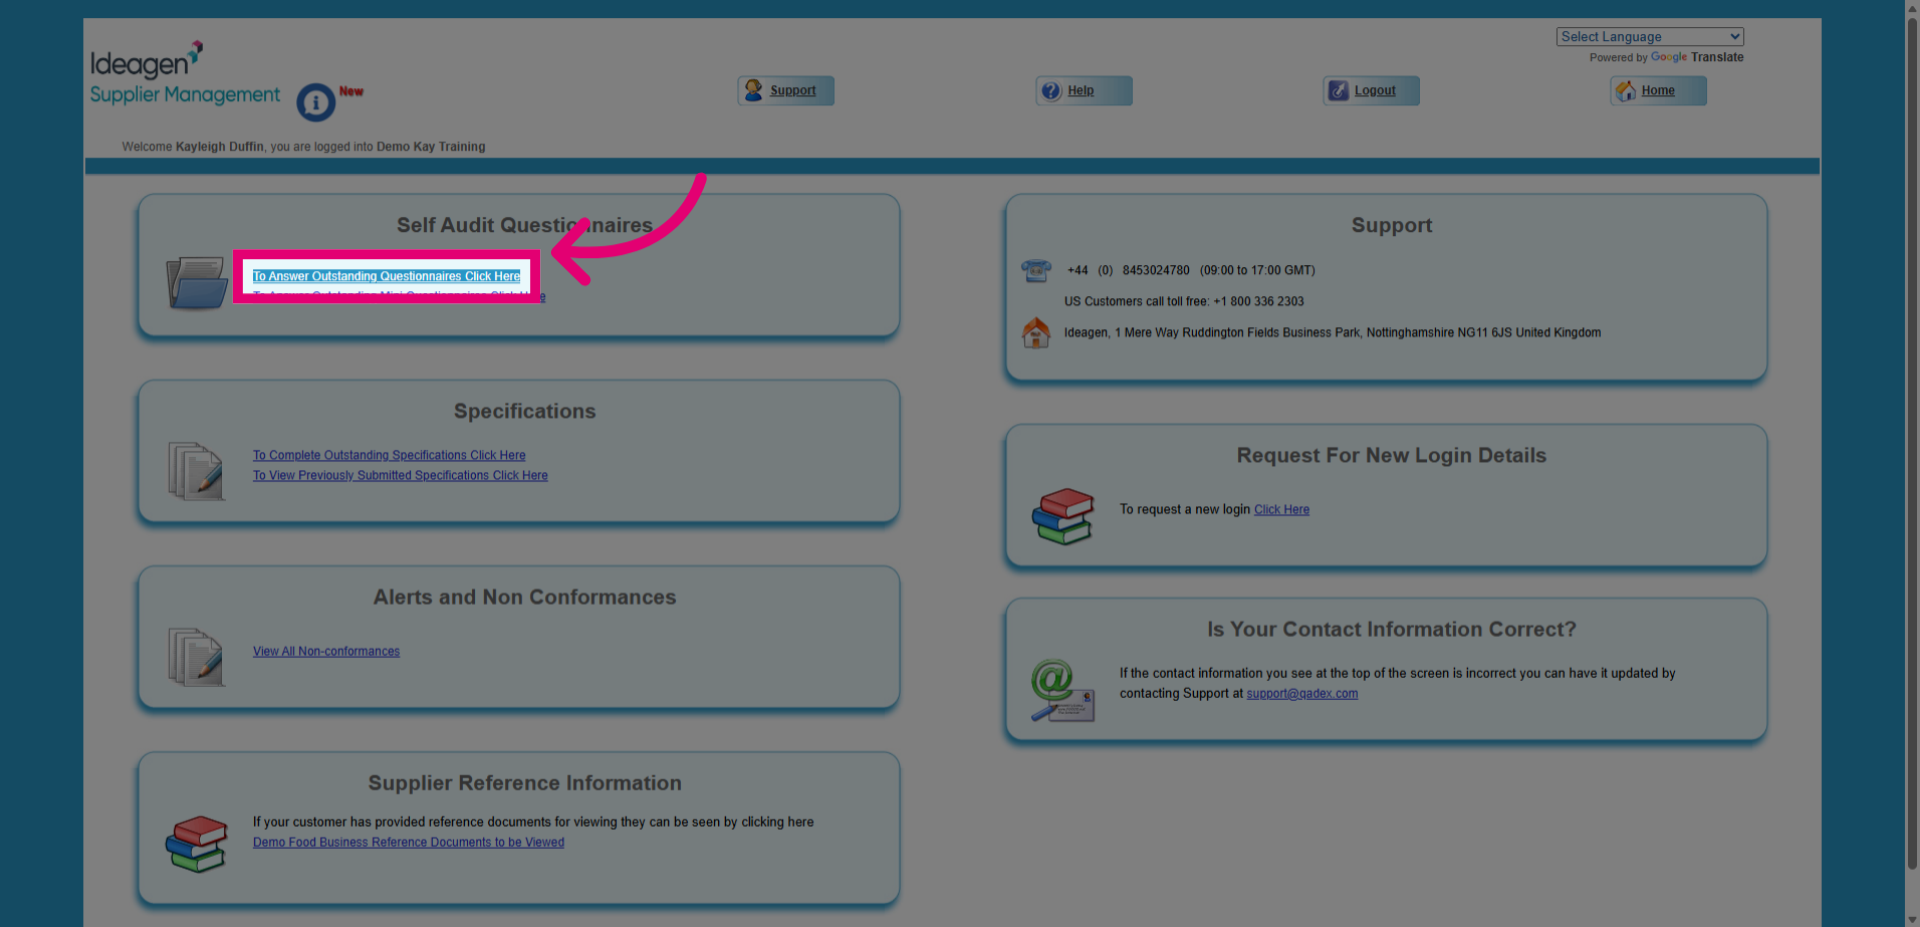Open Demo Food Business Reference Documents link

(408, 843)
